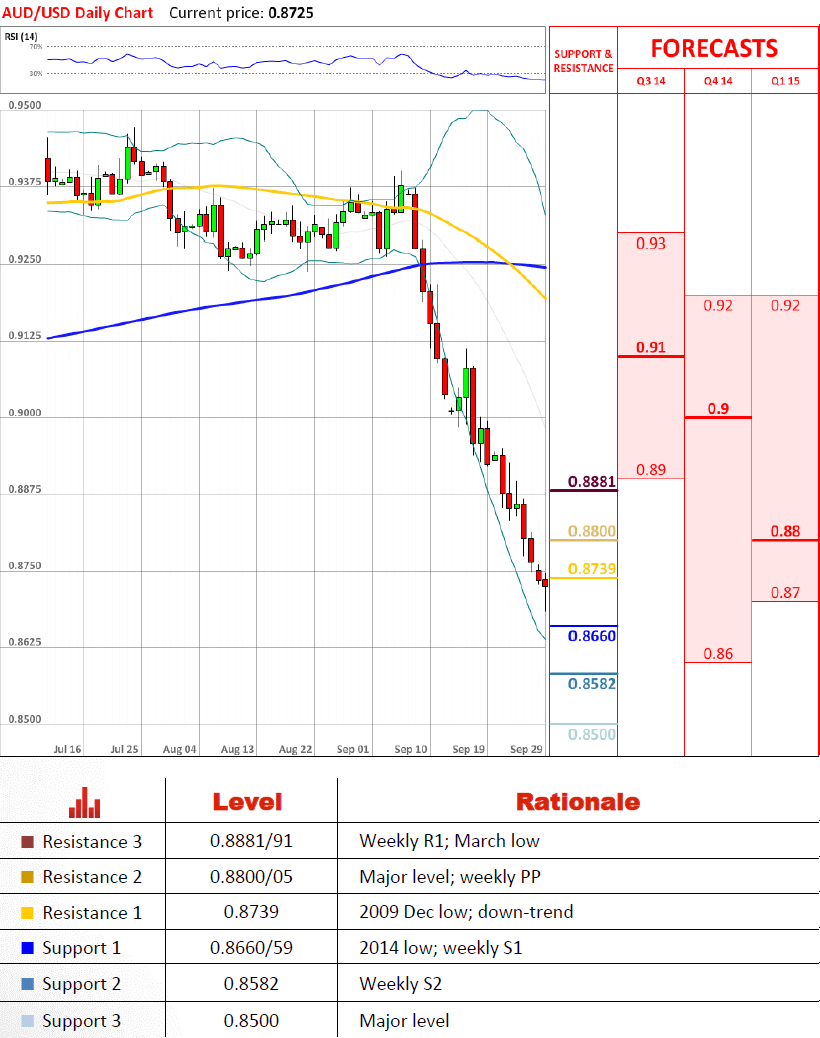Click the 0.8625 price axis label
820x1038 pixels.
point(24,642)
